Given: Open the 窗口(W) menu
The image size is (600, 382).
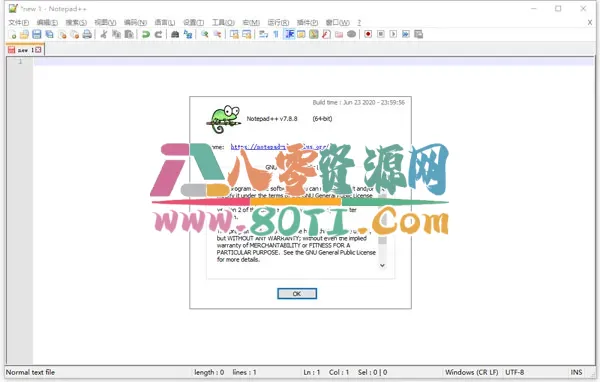Looking at the screenshot, I should click(338, 23).
